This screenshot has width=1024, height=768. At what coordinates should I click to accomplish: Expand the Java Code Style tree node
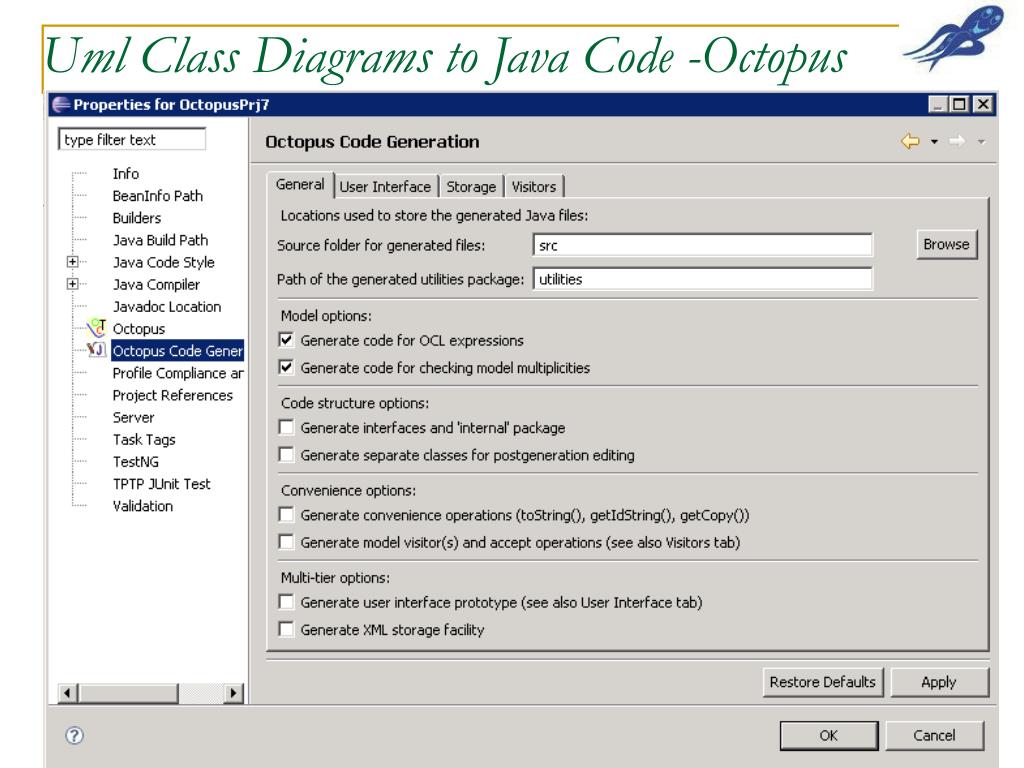(x=72, y=262)
